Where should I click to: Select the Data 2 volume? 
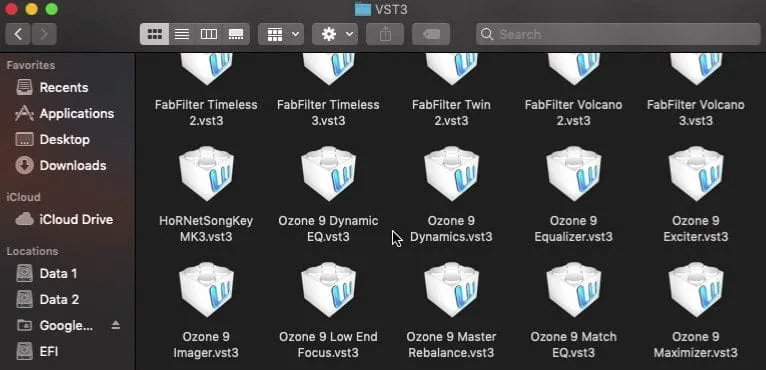[x=67, y=299]
